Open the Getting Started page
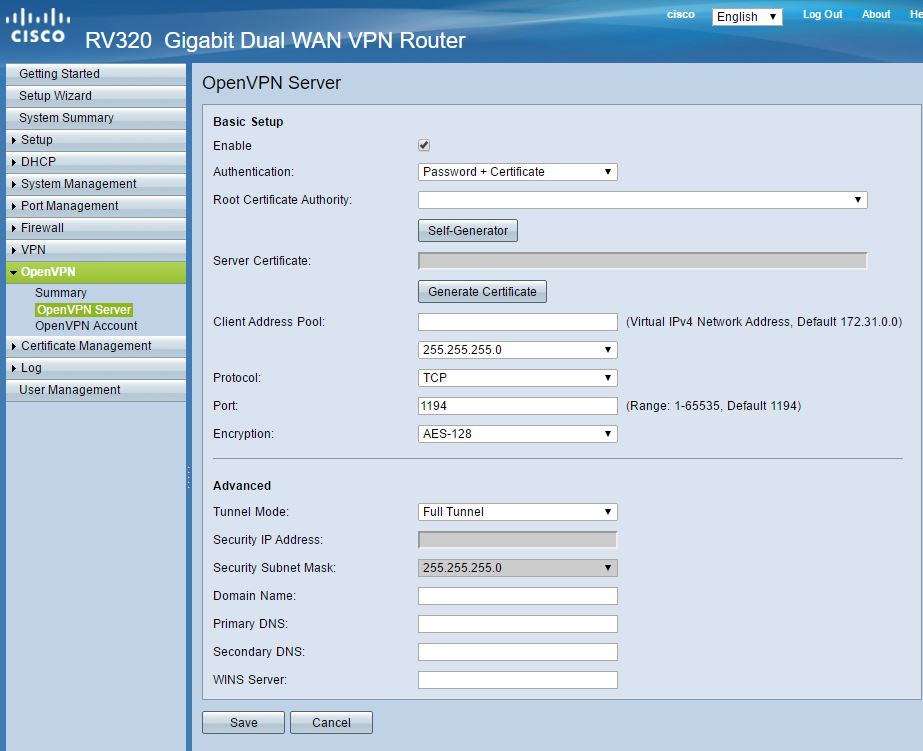The height and width of the screenshot is (751, 923). (96, 74)
